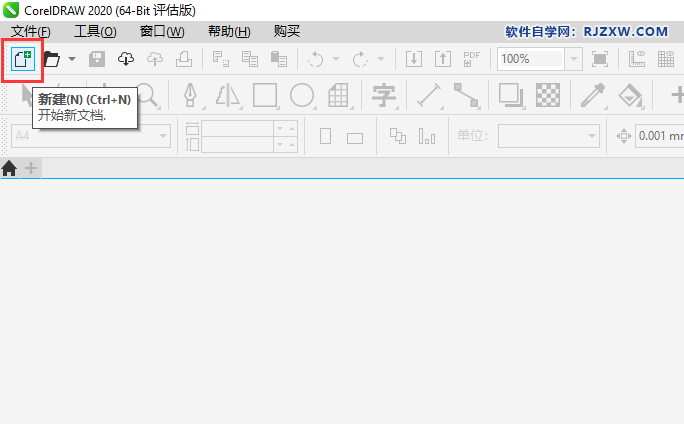The height and width of the screenshot is (424, 684).
Task: Toggle the rulers display icon
Action: point(637,59)
